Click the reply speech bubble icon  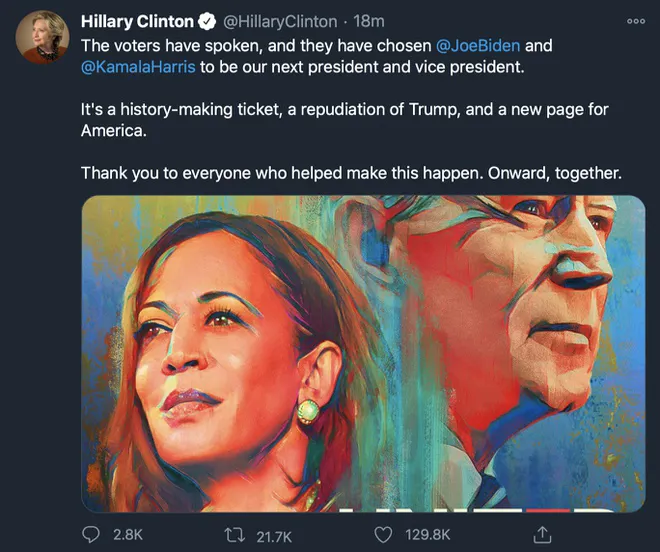(x=92, y=535)
